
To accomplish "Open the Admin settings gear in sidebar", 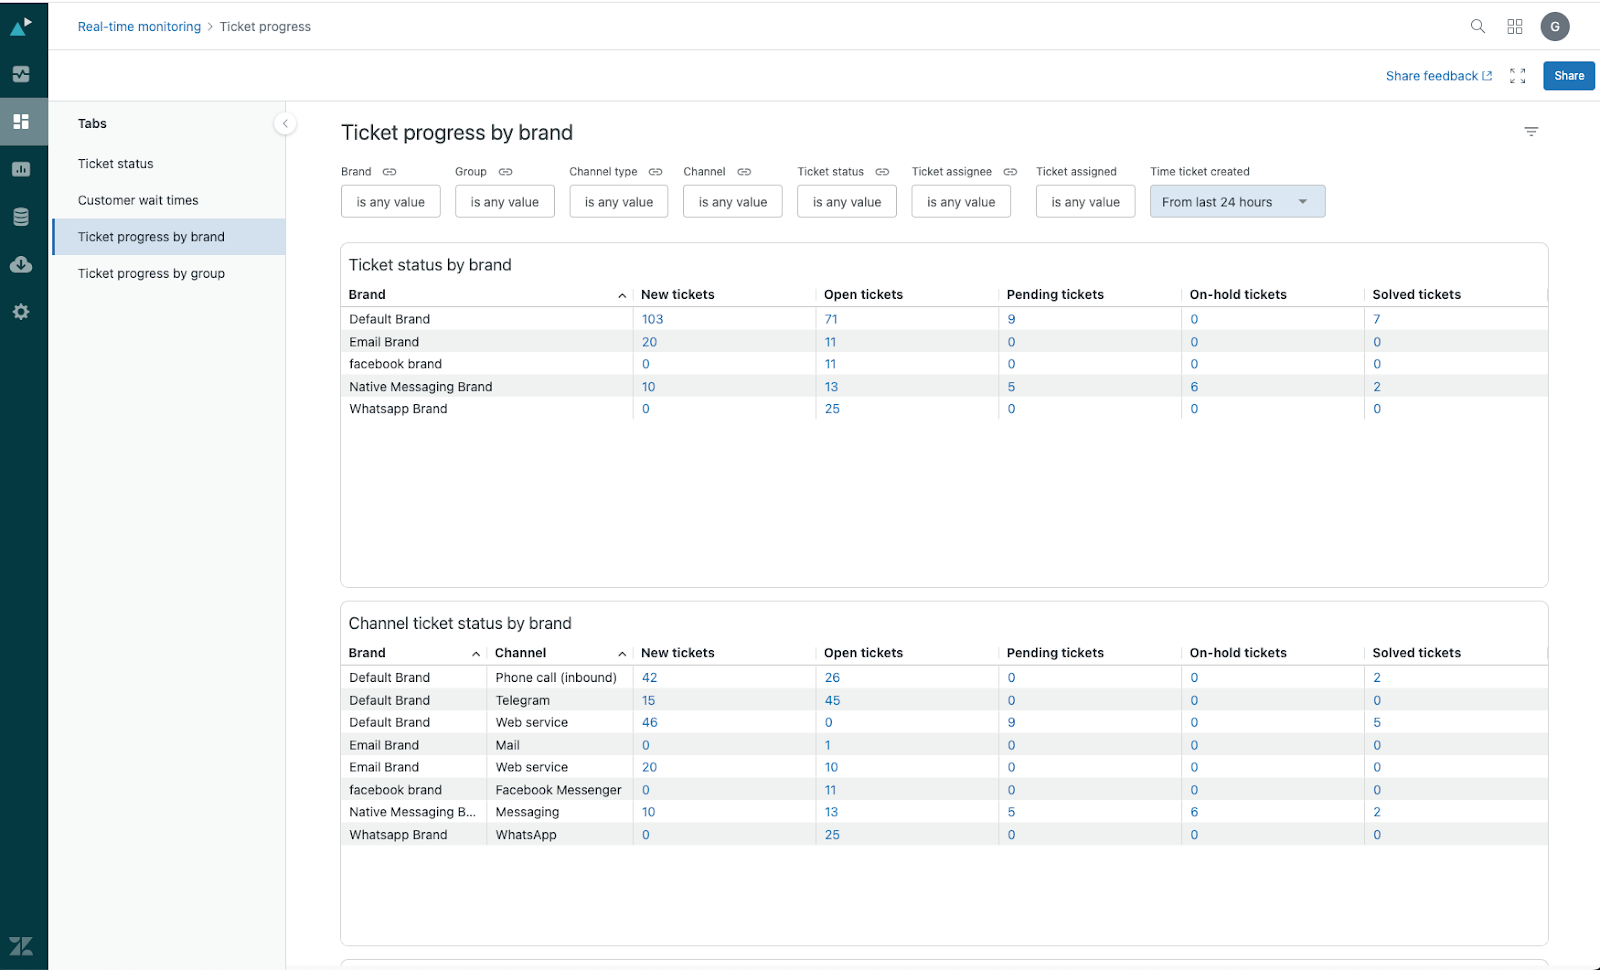I will pyautogui.click(x=21, y=312).
